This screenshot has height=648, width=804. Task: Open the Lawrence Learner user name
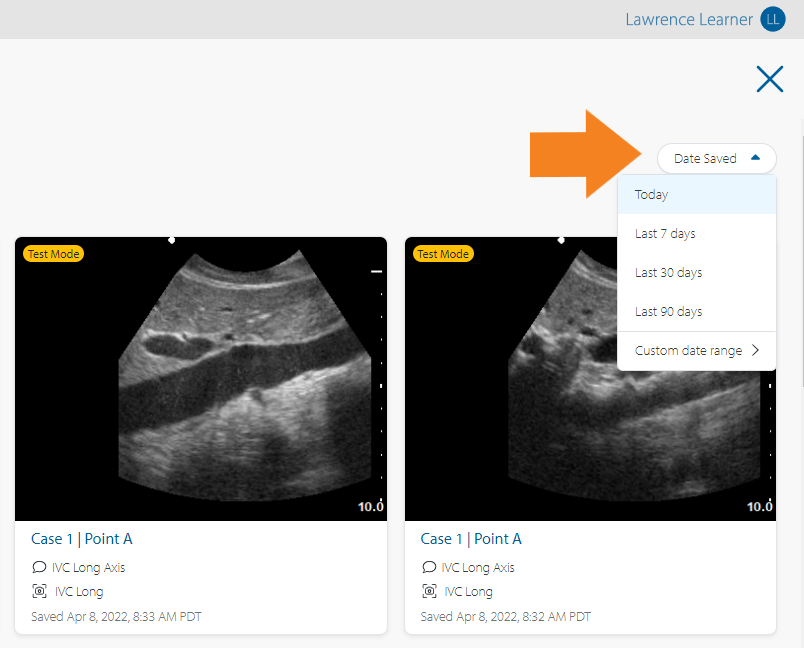coord(689,19)
